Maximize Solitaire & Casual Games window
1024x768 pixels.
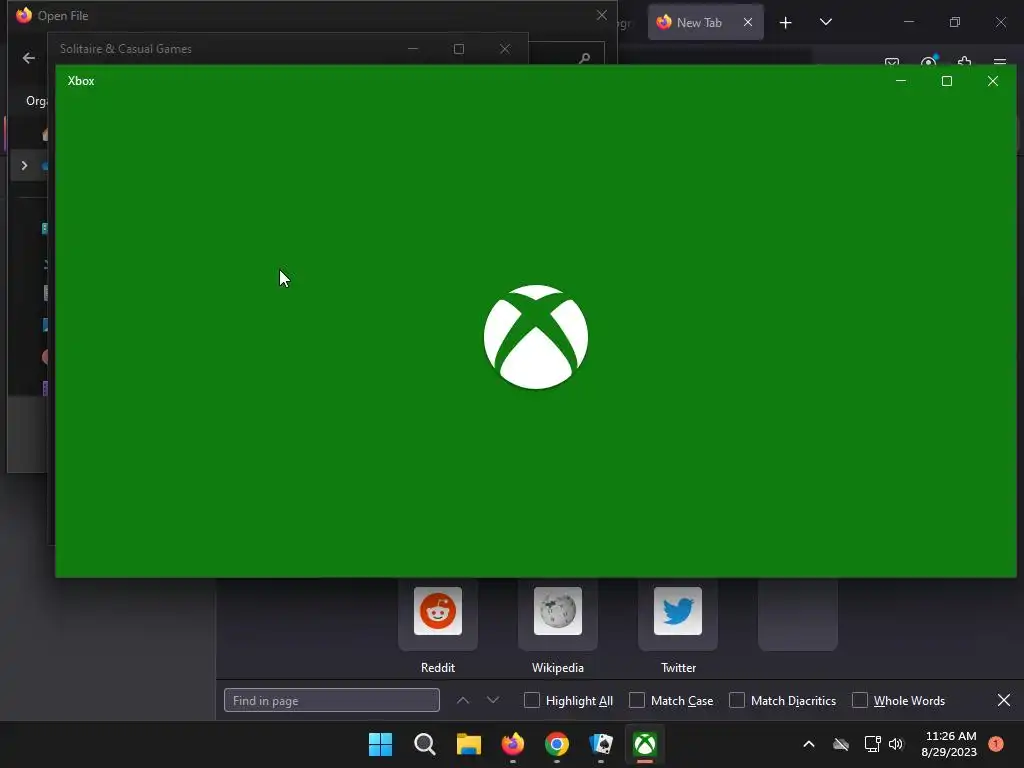pyautogui.click(x=458, y=49)
